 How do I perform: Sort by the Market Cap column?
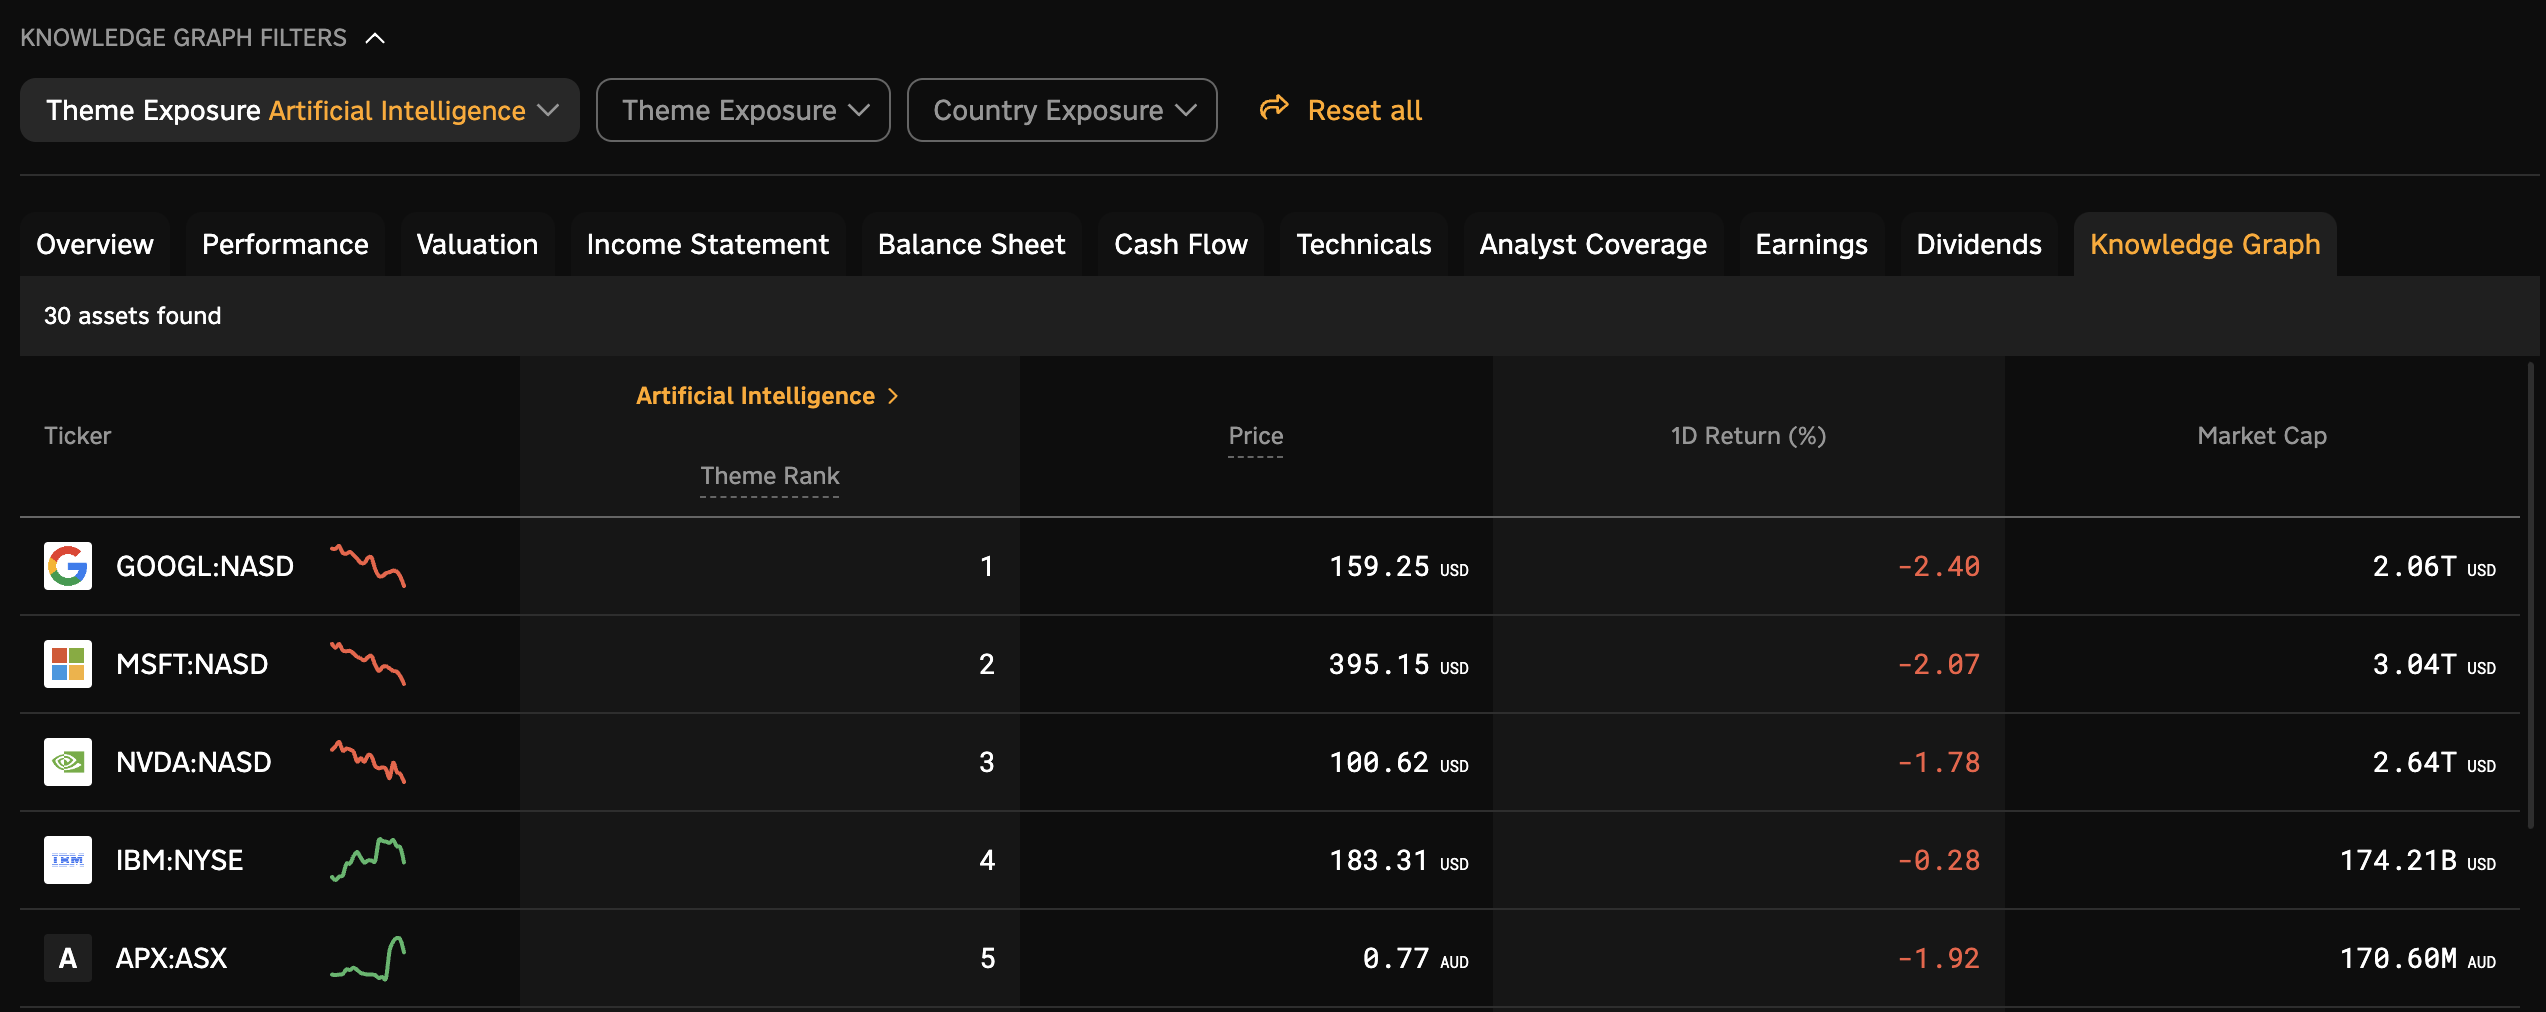click(x=2262, y=436)
